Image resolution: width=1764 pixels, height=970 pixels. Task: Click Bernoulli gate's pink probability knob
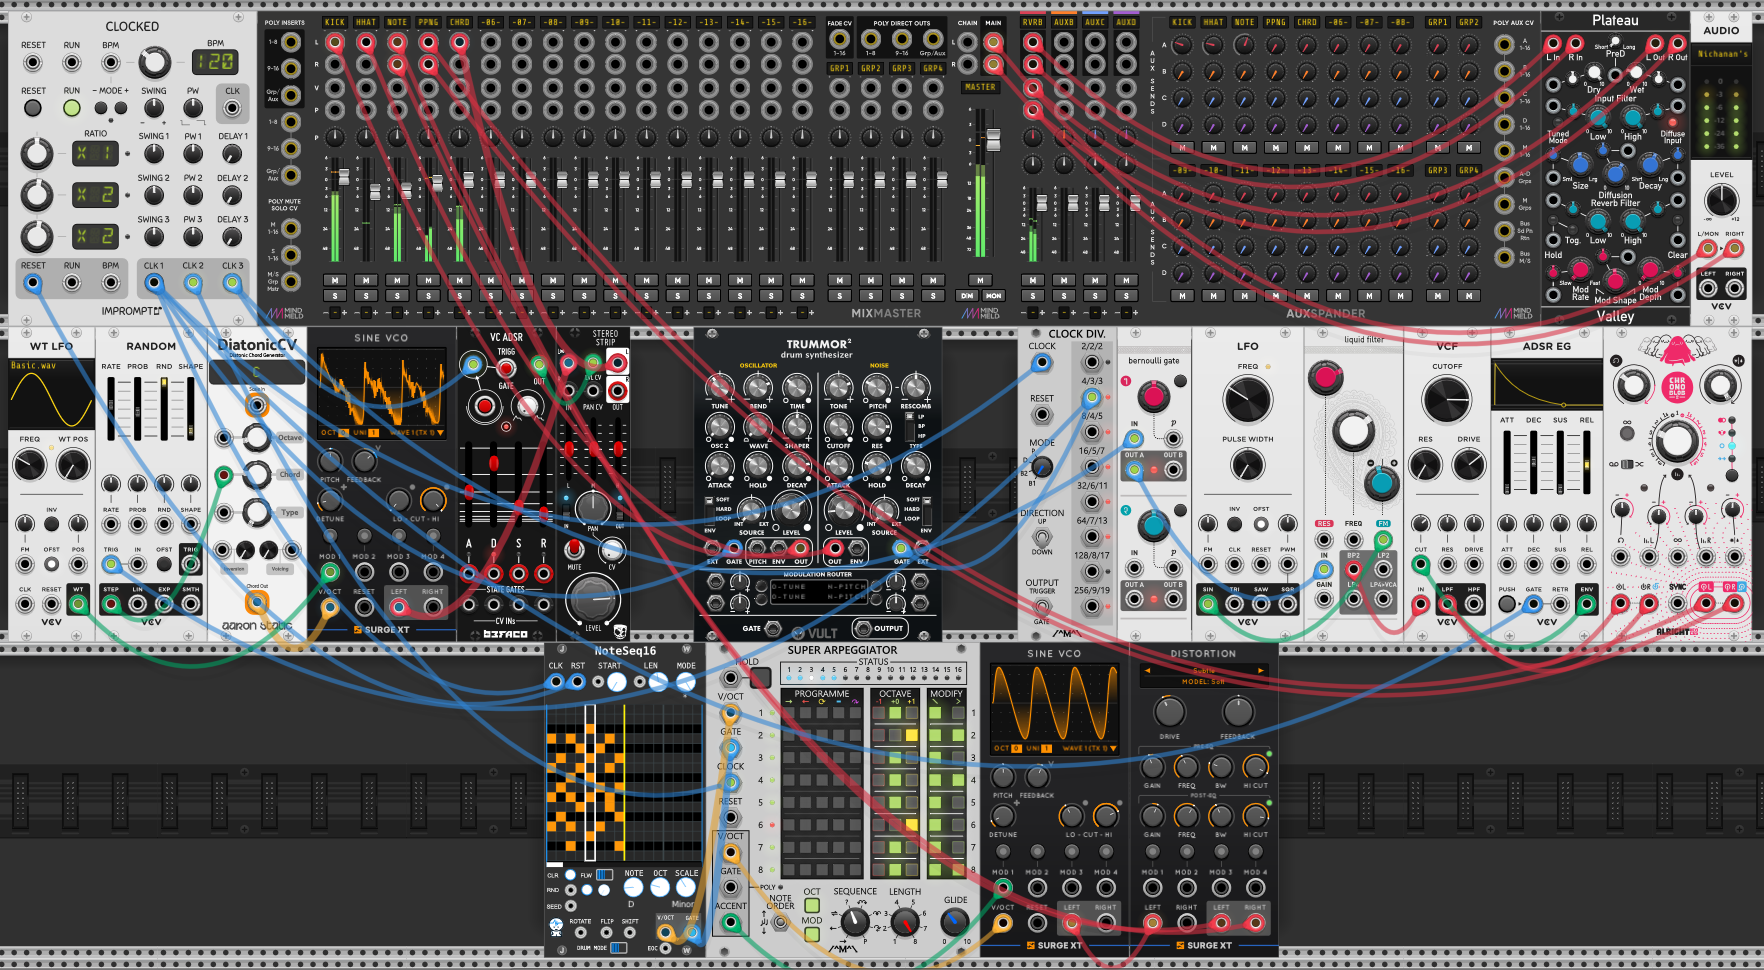pos(1153,396)
